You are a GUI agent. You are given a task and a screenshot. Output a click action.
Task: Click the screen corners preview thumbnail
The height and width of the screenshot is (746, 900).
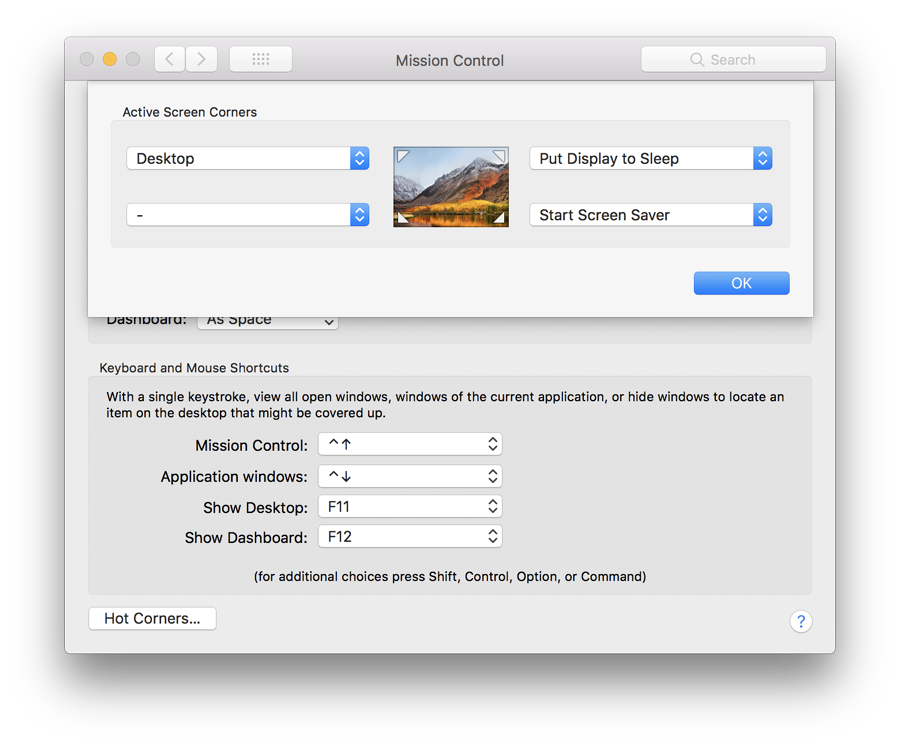pos(451,187)
